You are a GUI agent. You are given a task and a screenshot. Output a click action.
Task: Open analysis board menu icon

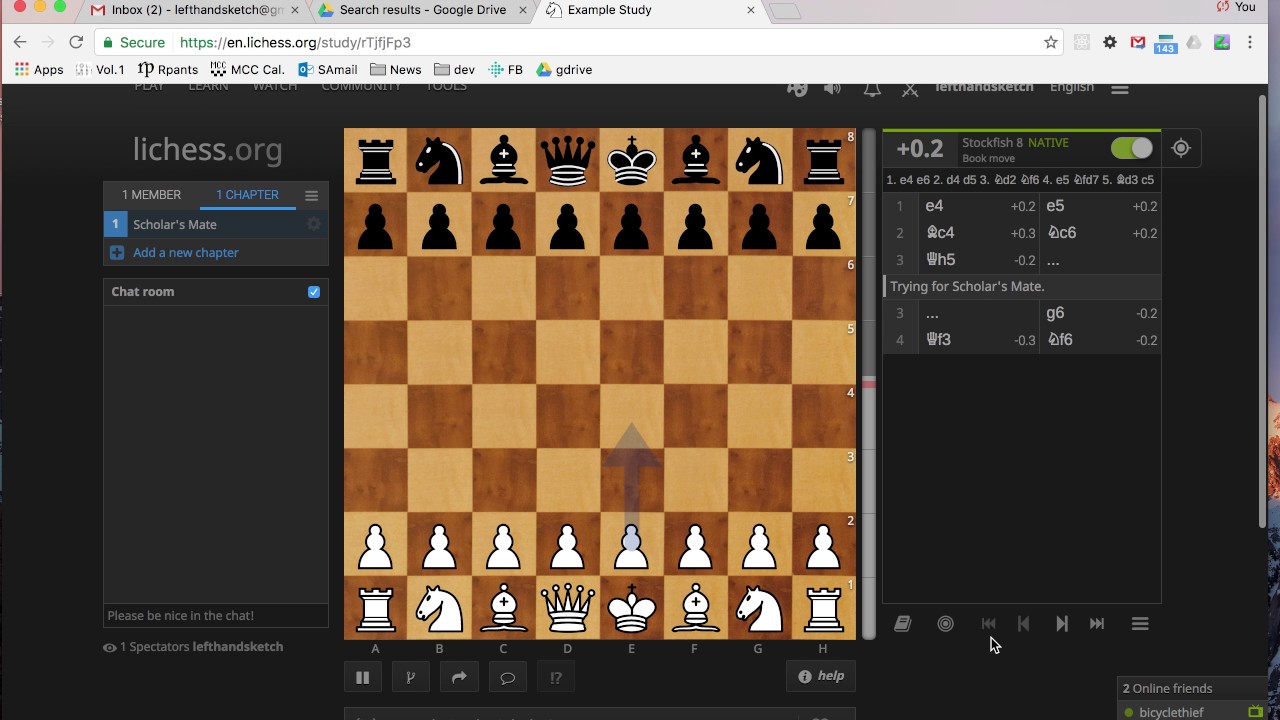pyautogui.click(x=1140, y=624)
